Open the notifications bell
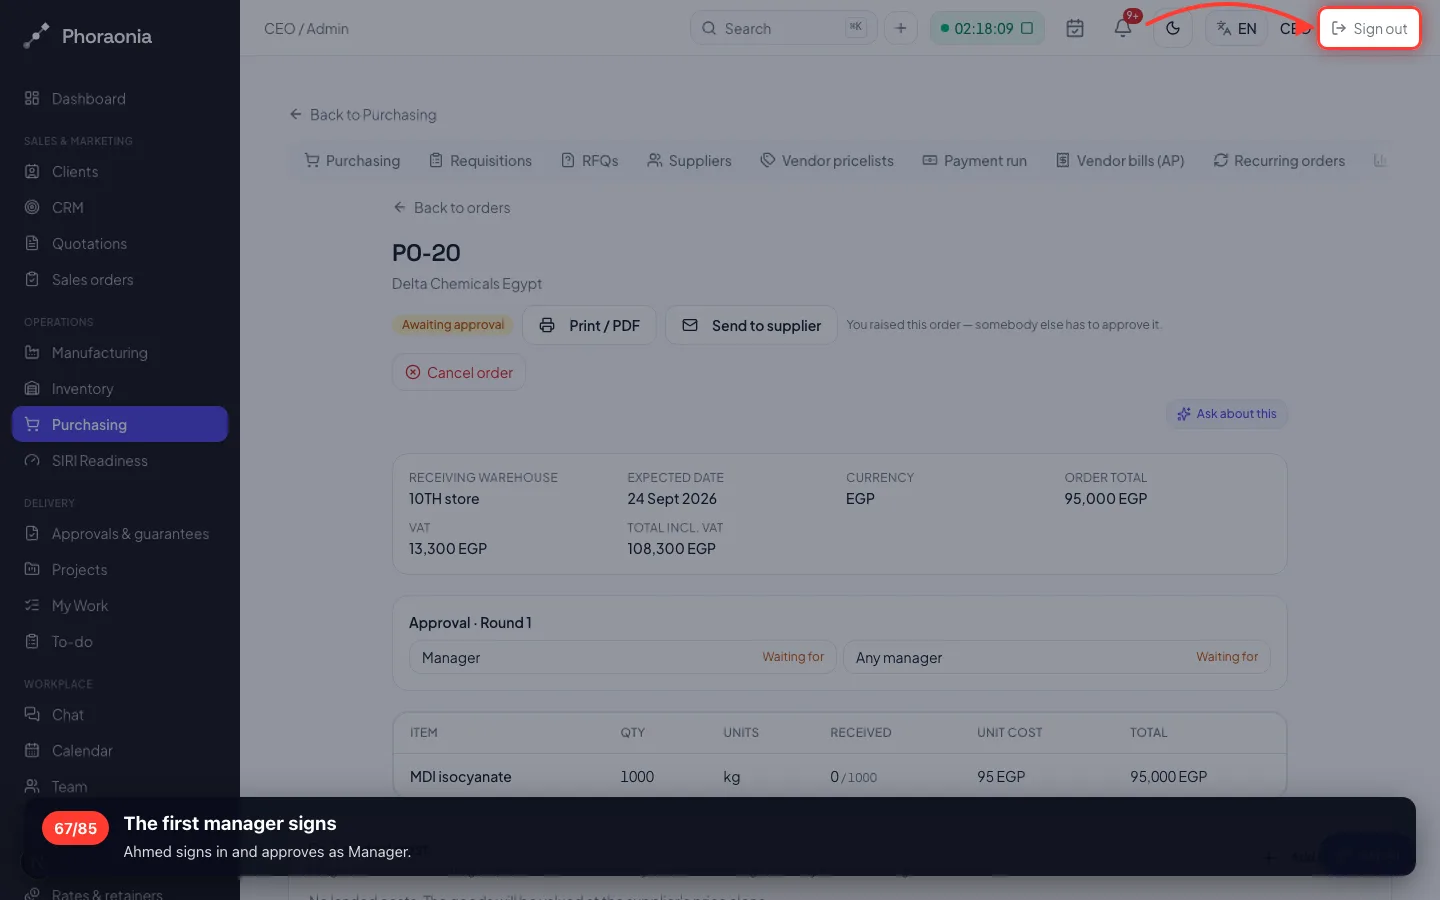 [x=1123, y=28]
